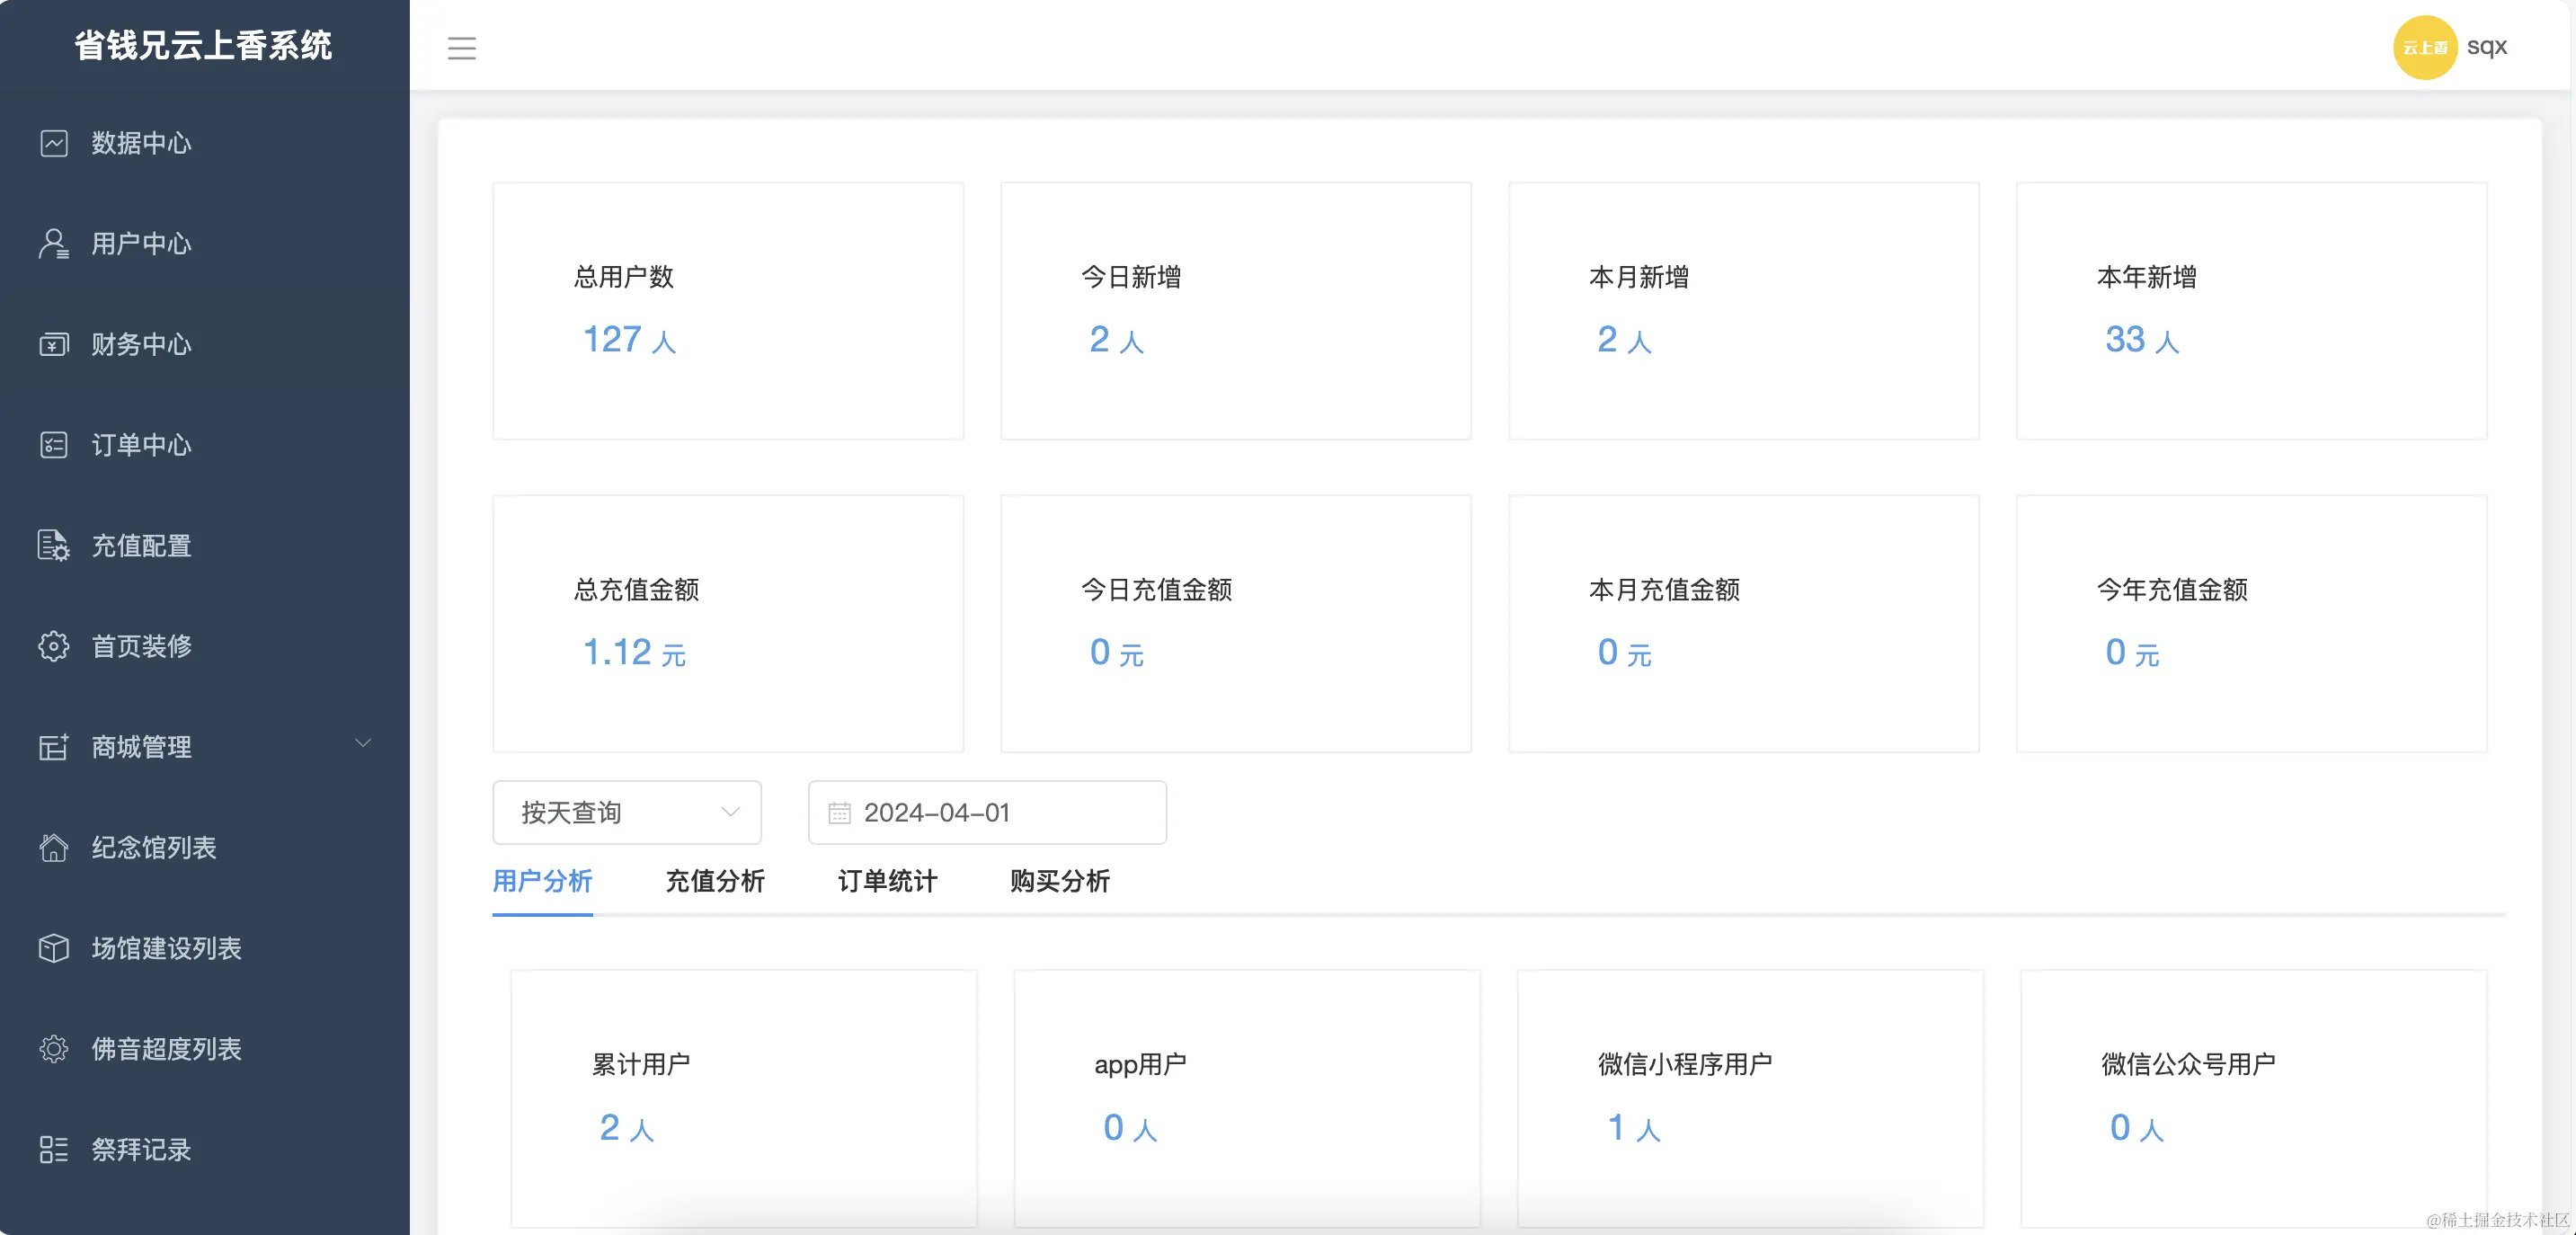Switch to the 充值分析 tab
The height and width of the screenshot is (1235, 2576).
pyautogui.click(x=714, y=882)
